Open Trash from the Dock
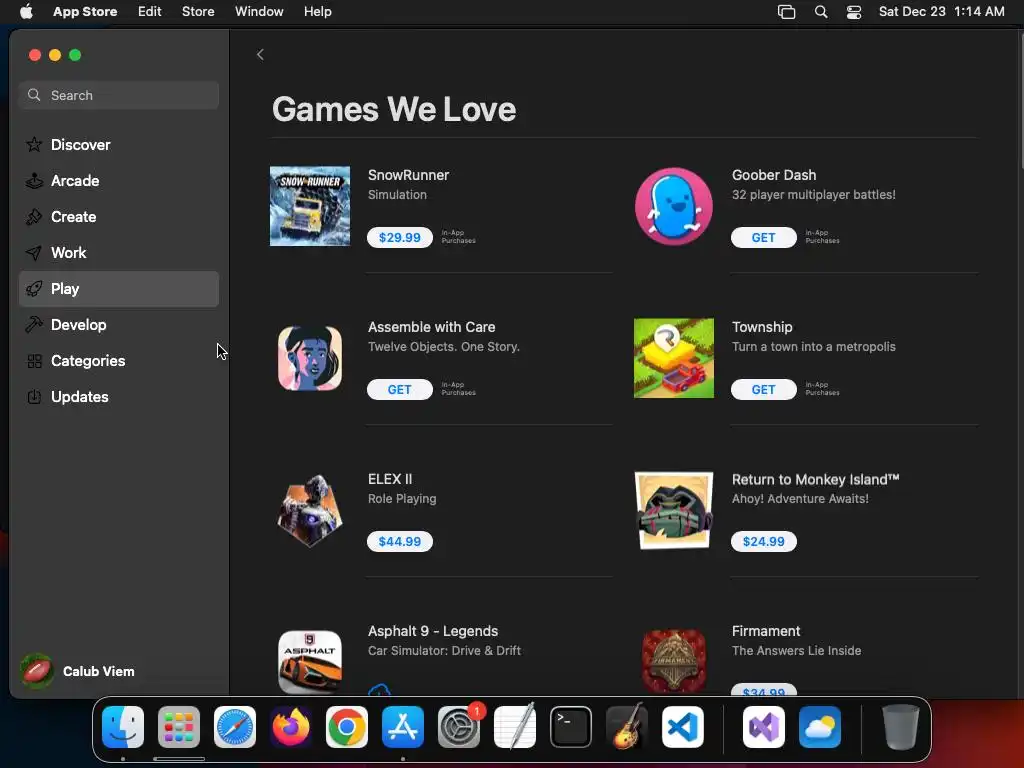Screen dimensions: 1024x768 (901, 727)
